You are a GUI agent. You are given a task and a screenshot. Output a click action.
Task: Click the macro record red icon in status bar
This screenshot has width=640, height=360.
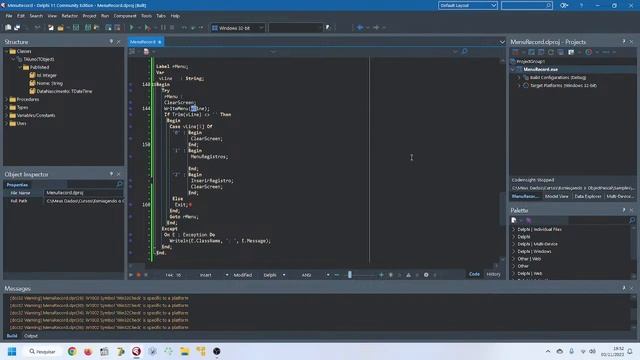[x=138, y=275]
